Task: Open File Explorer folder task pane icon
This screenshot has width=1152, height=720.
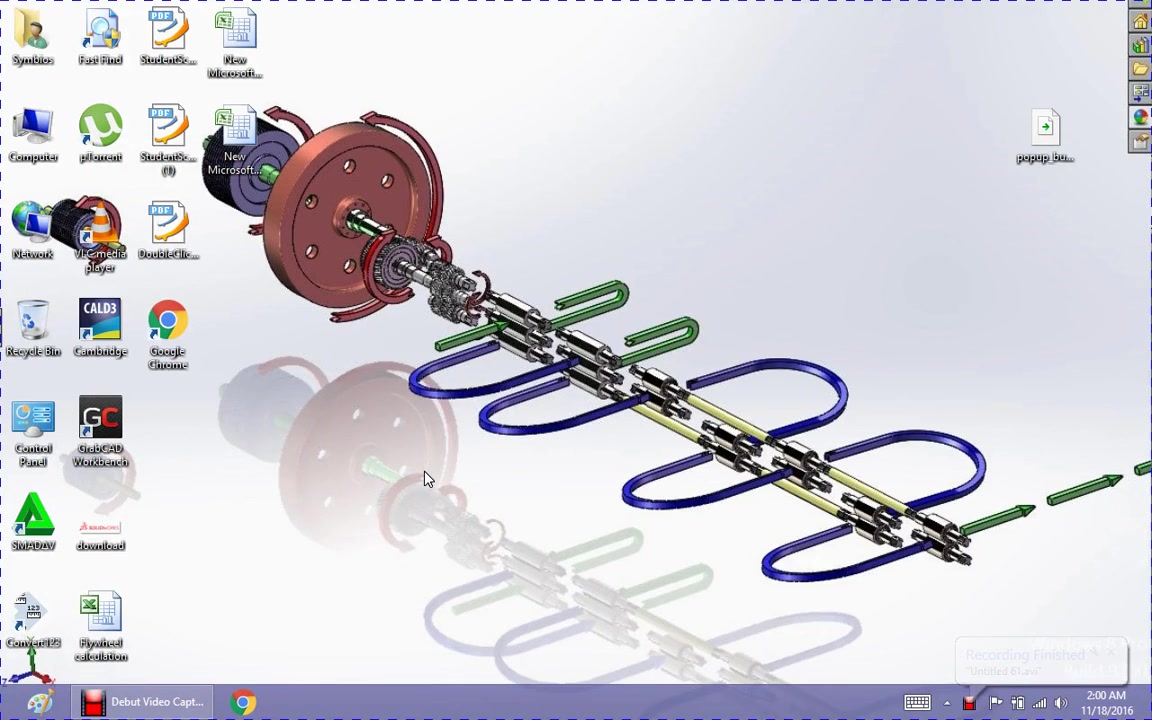Action: (1140, 69)
